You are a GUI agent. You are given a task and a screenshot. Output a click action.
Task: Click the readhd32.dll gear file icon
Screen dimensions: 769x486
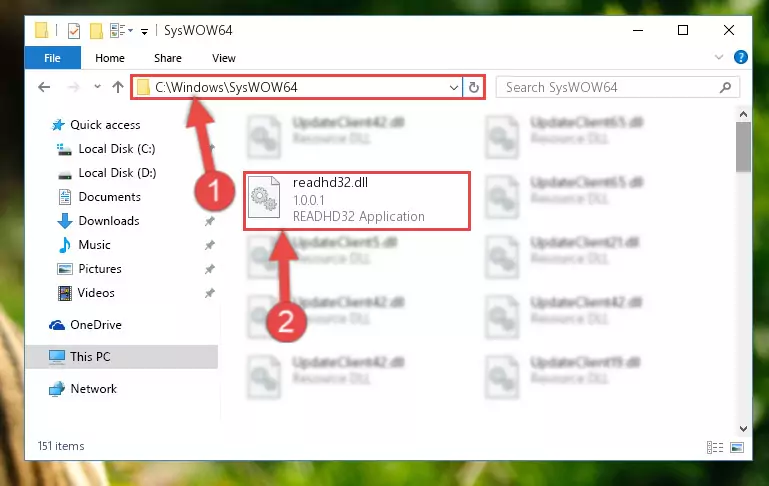(x=264, y=197)
